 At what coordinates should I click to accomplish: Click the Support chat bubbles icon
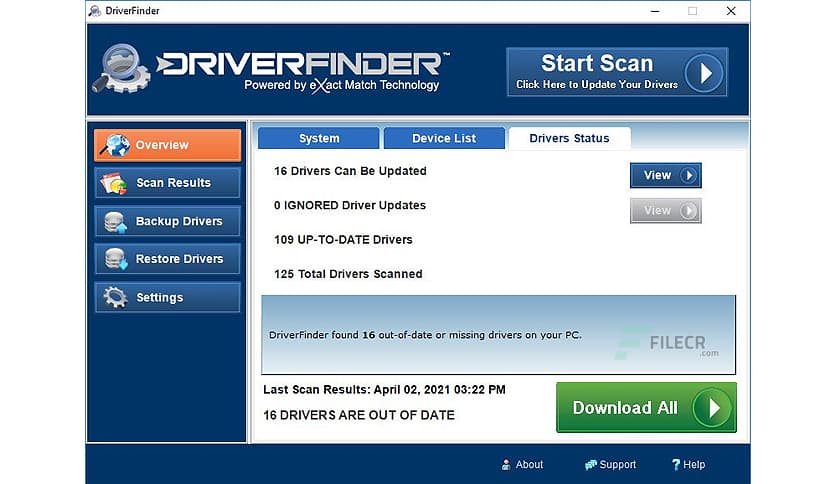pos(590,465)
